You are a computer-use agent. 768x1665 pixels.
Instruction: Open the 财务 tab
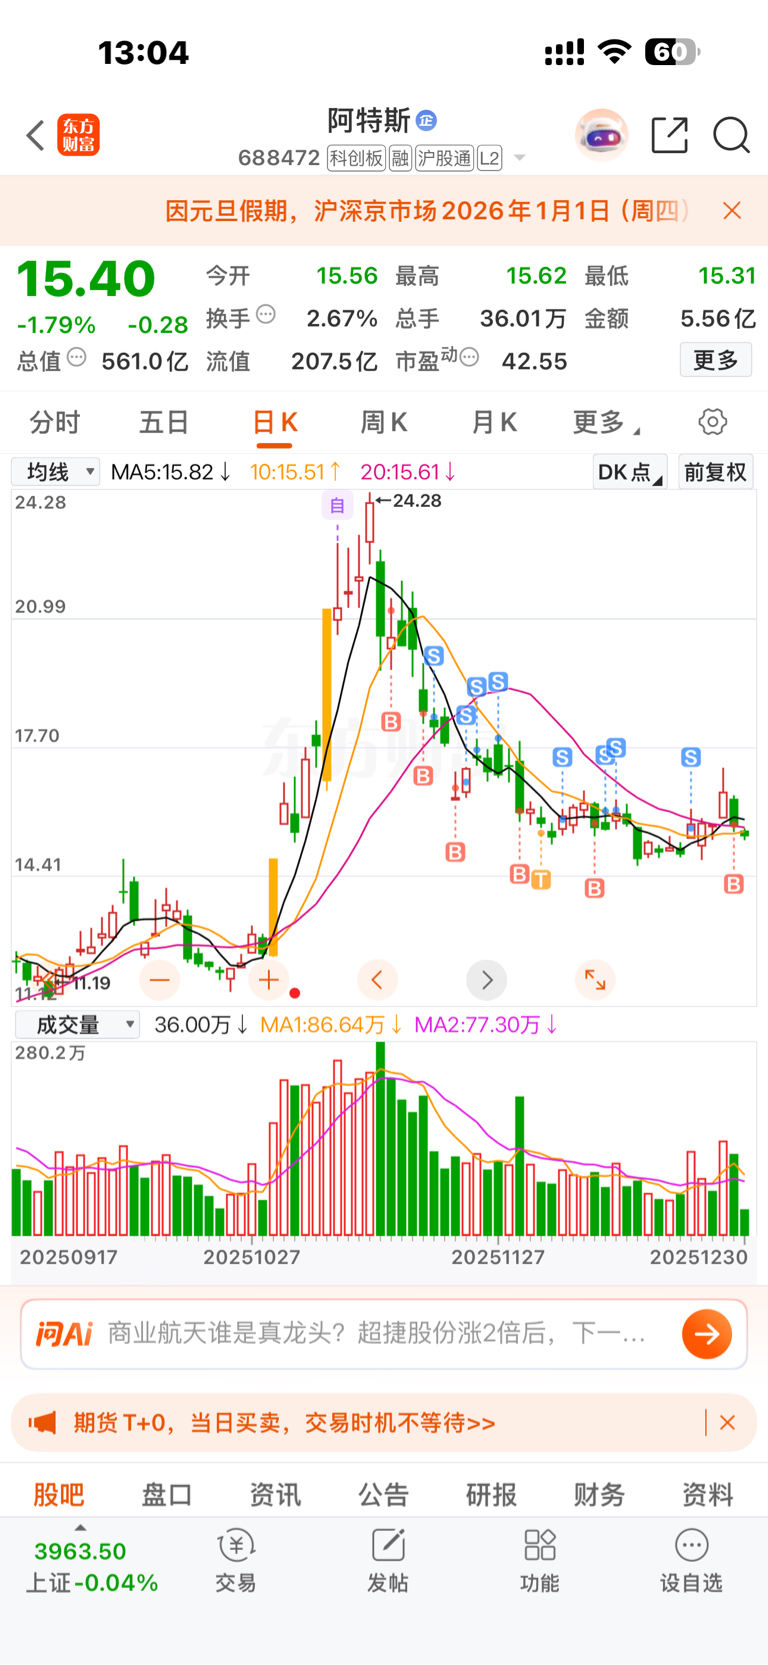600,1494
